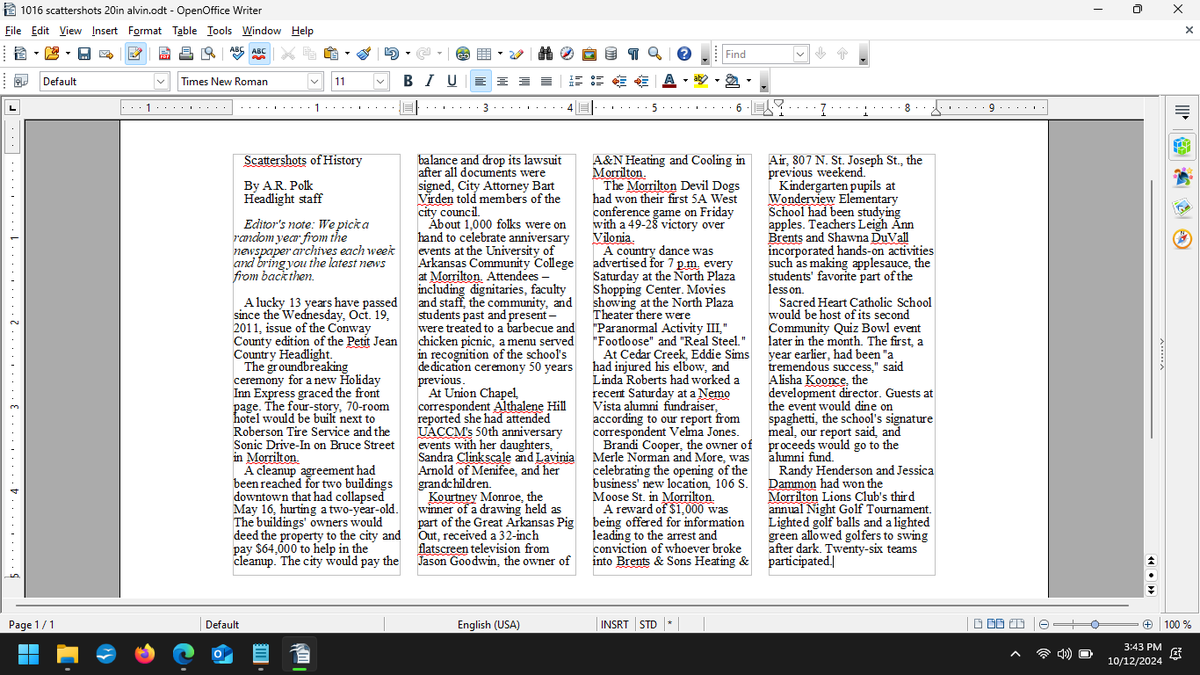Click the STD selection mode button
Image resolution: width=1200 pixels, height=675 pixels.
648,625
